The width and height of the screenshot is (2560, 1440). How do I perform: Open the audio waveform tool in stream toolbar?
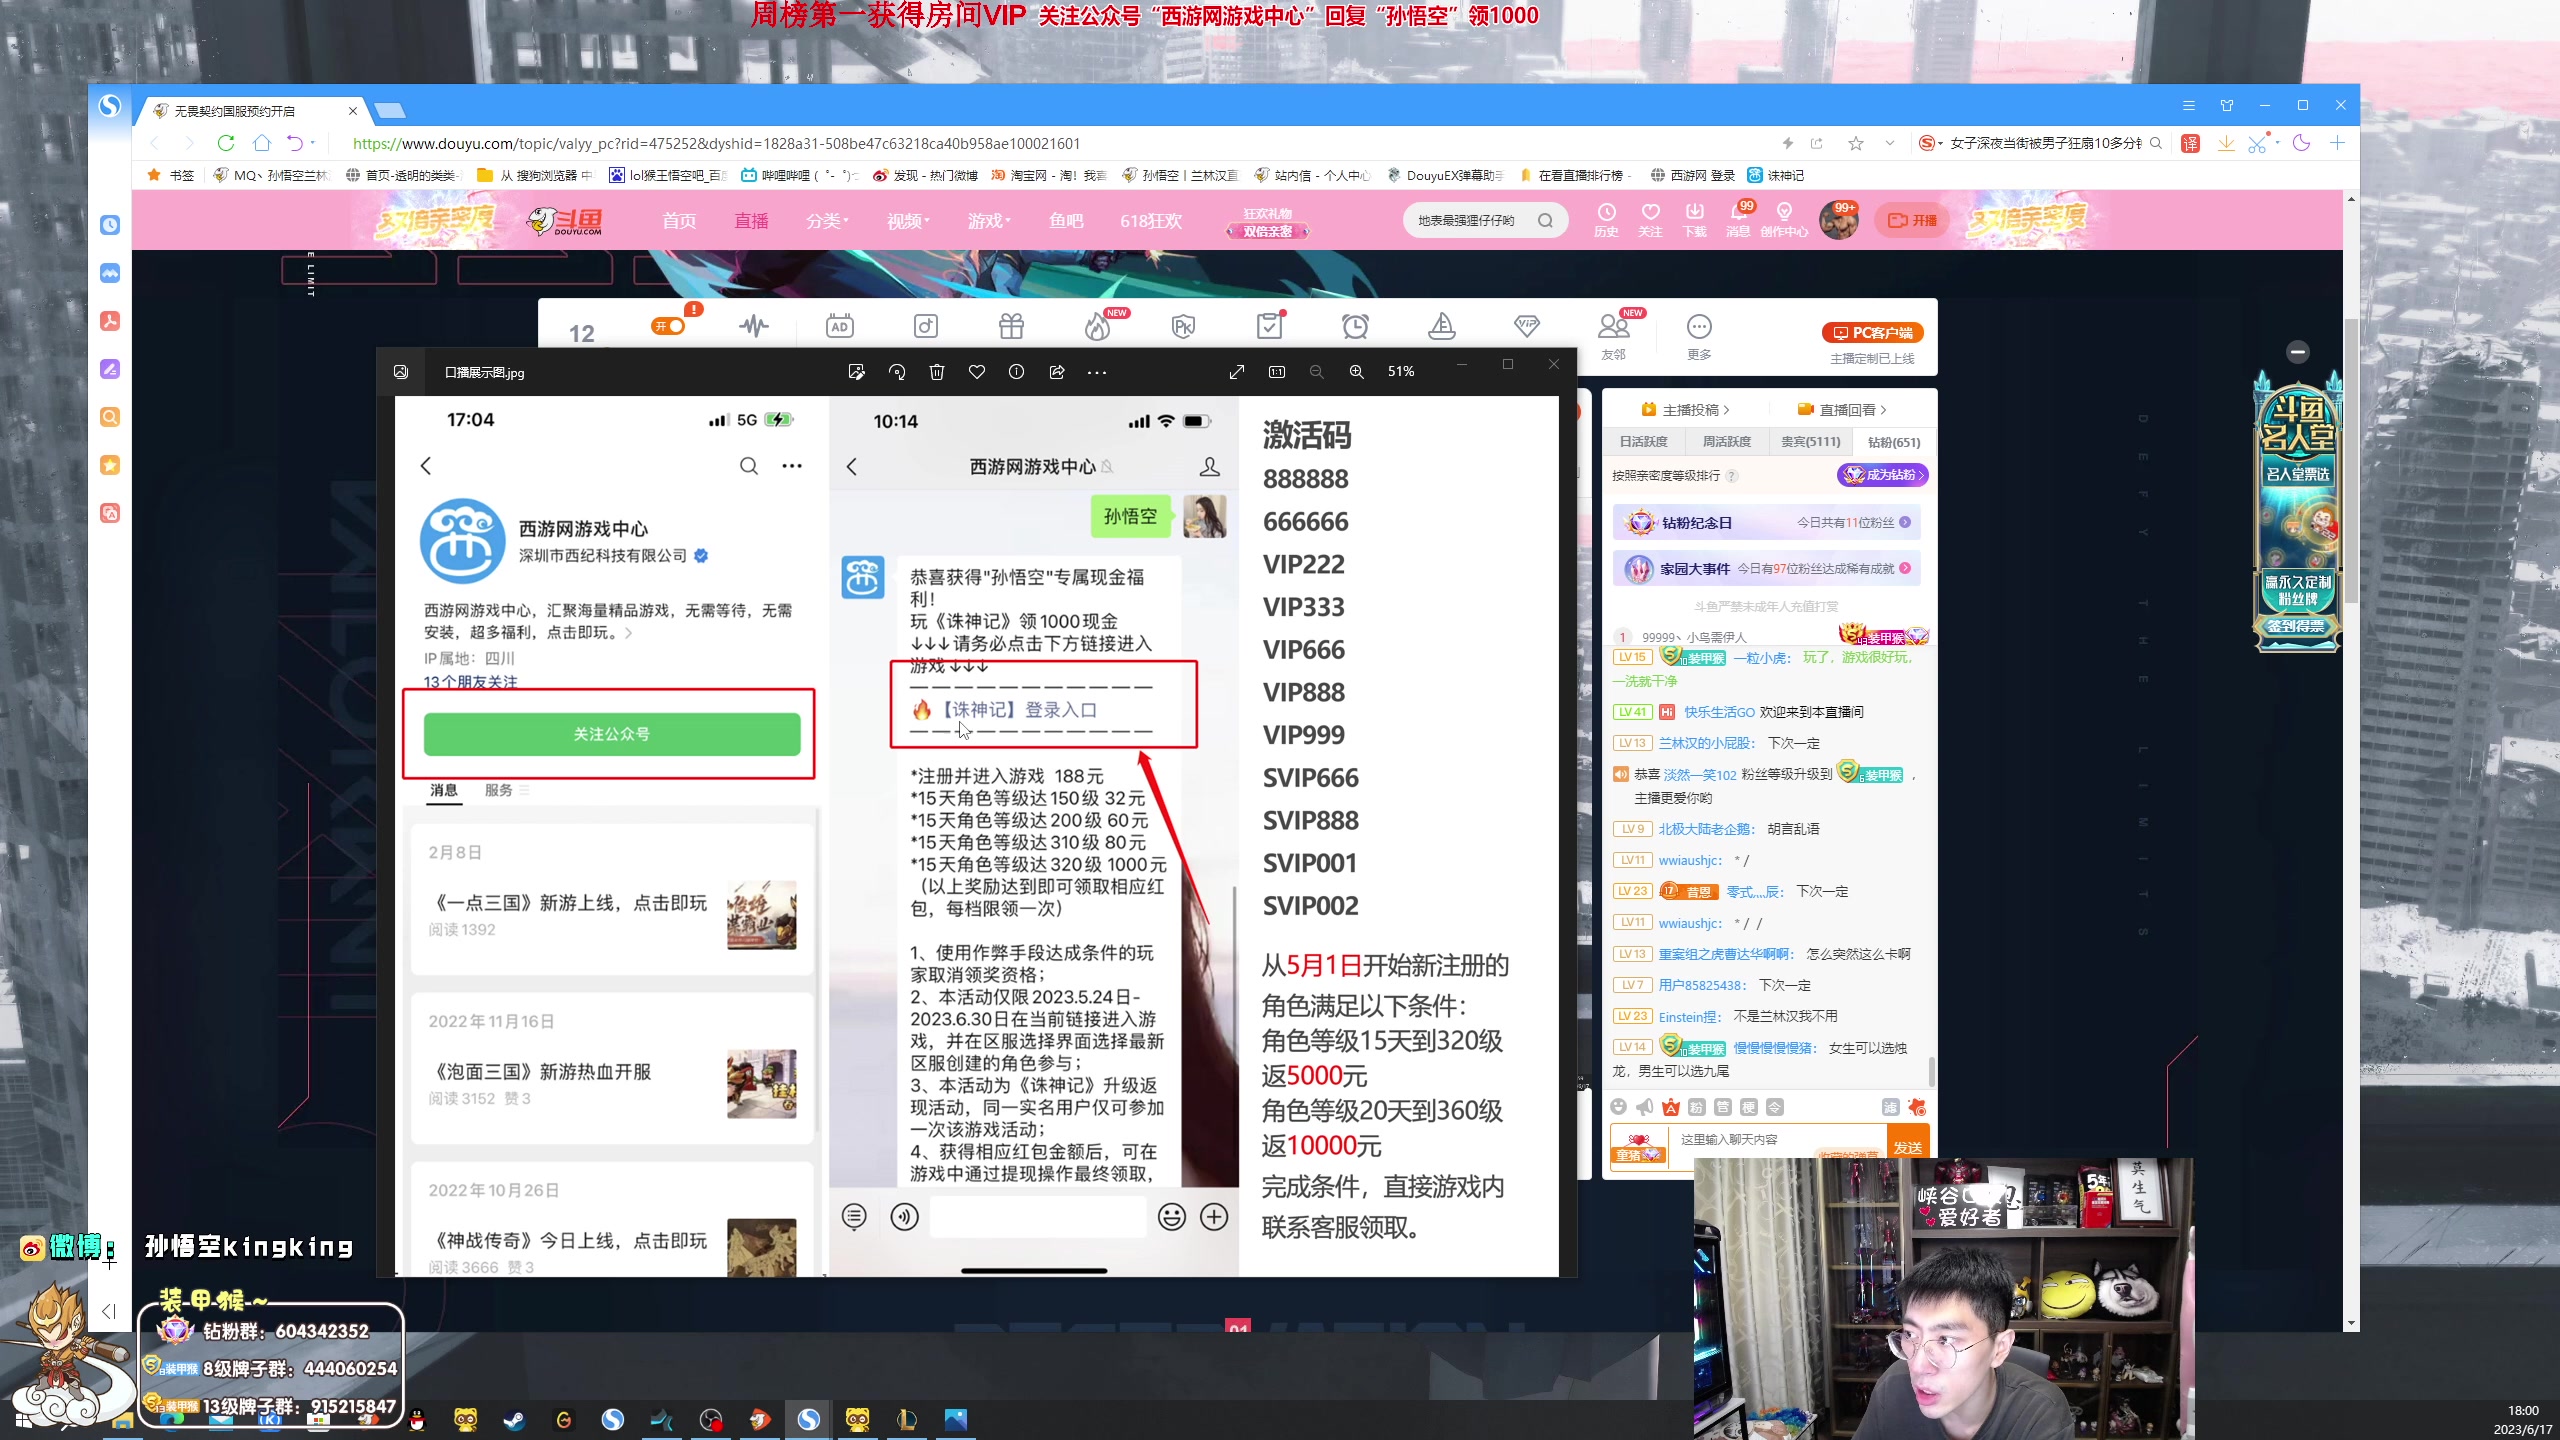pyautogui.click(x=754, y=326)
